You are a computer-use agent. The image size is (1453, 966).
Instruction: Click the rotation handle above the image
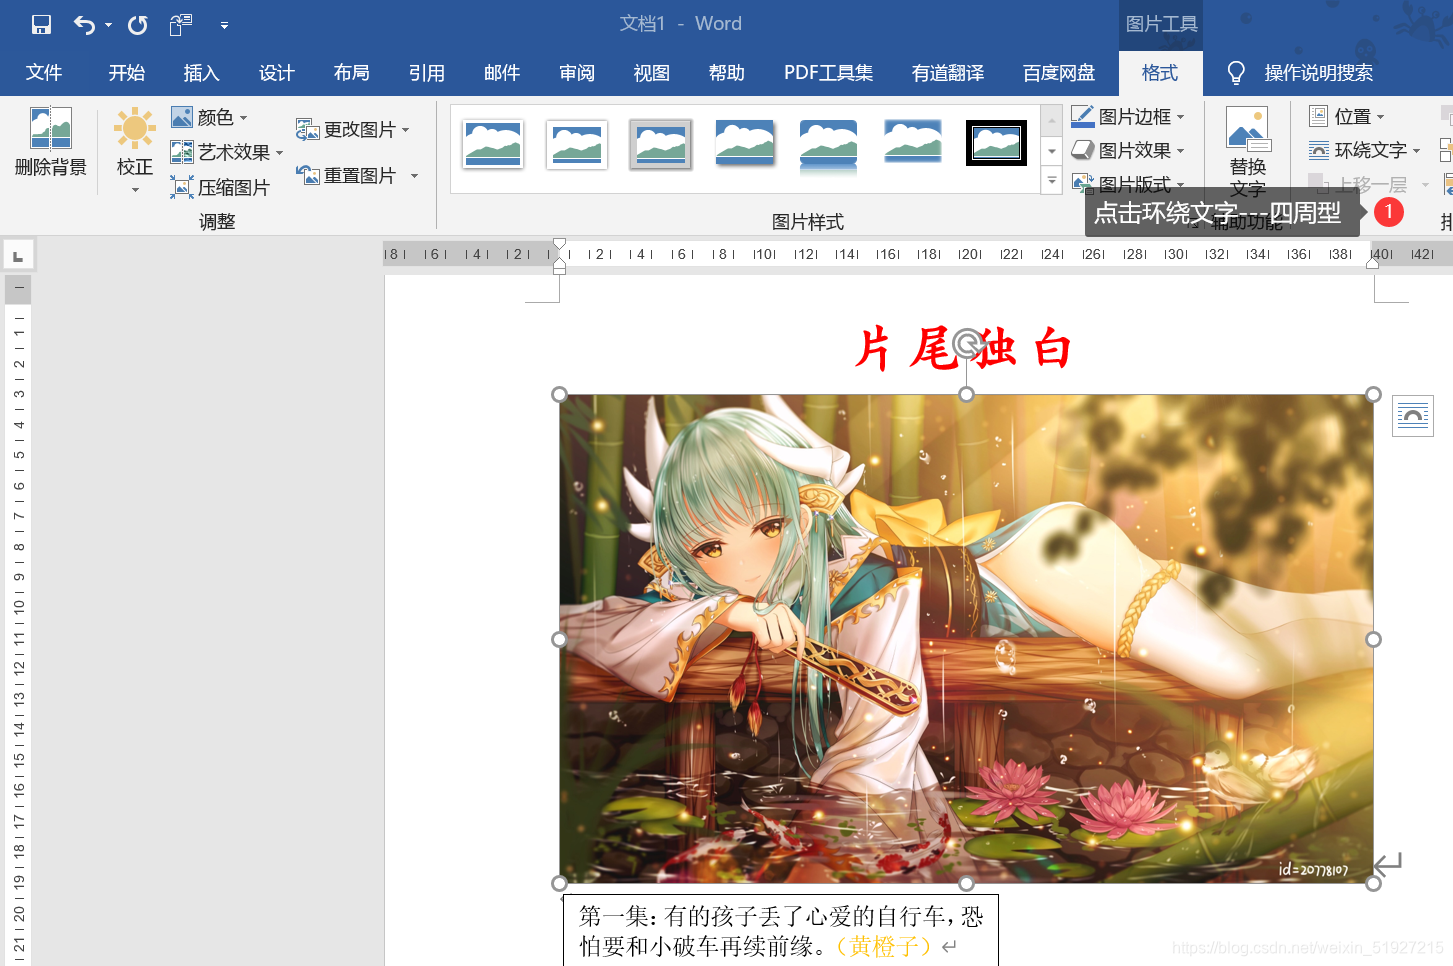966,344
